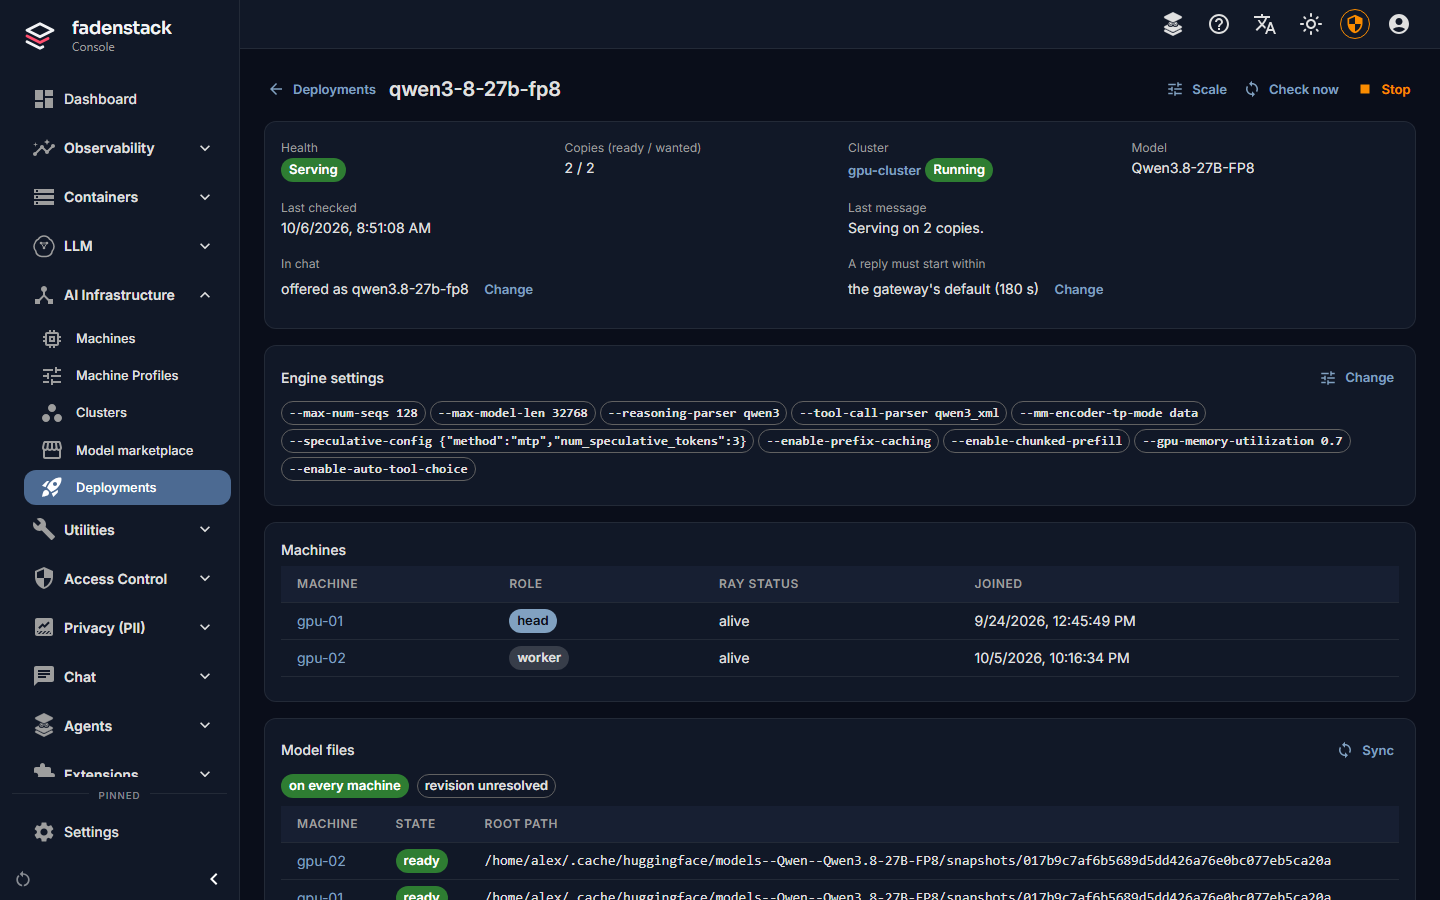This screenshot has height=900, width=1440.
Task: Sync the model files
Action: [1366, 750]
